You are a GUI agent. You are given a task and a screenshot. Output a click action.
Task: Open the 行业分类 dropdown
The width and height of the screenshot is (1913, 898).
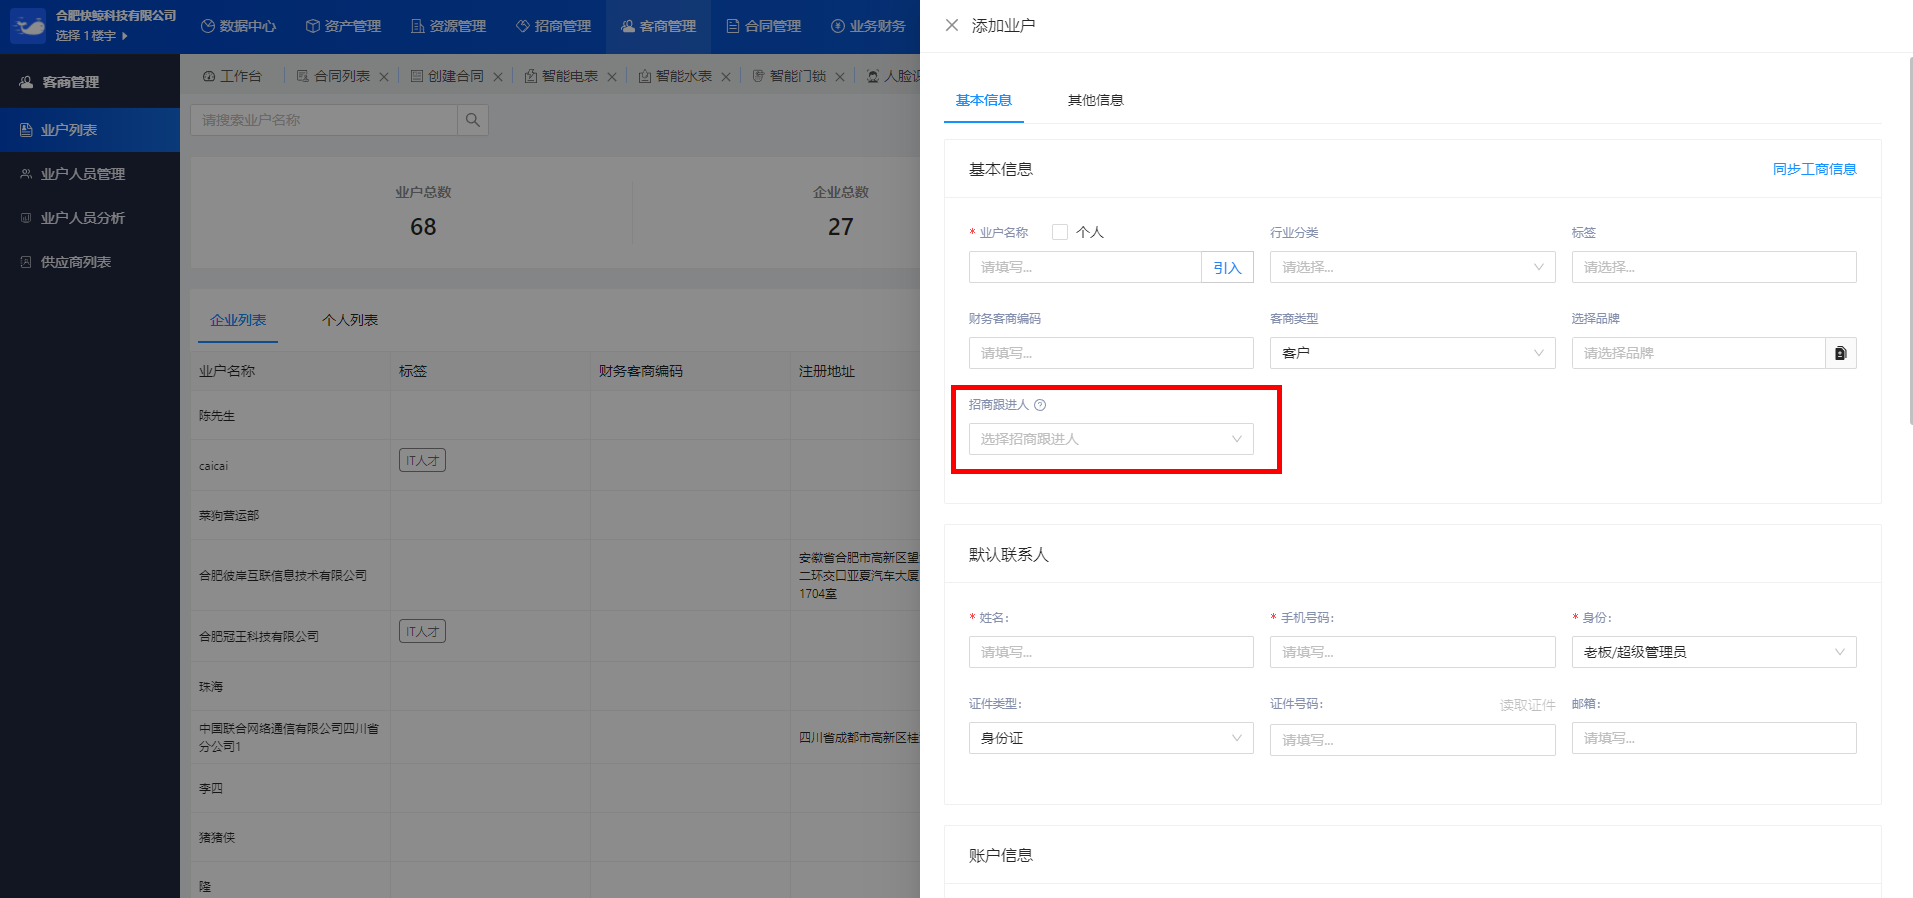click(1412, 267)
